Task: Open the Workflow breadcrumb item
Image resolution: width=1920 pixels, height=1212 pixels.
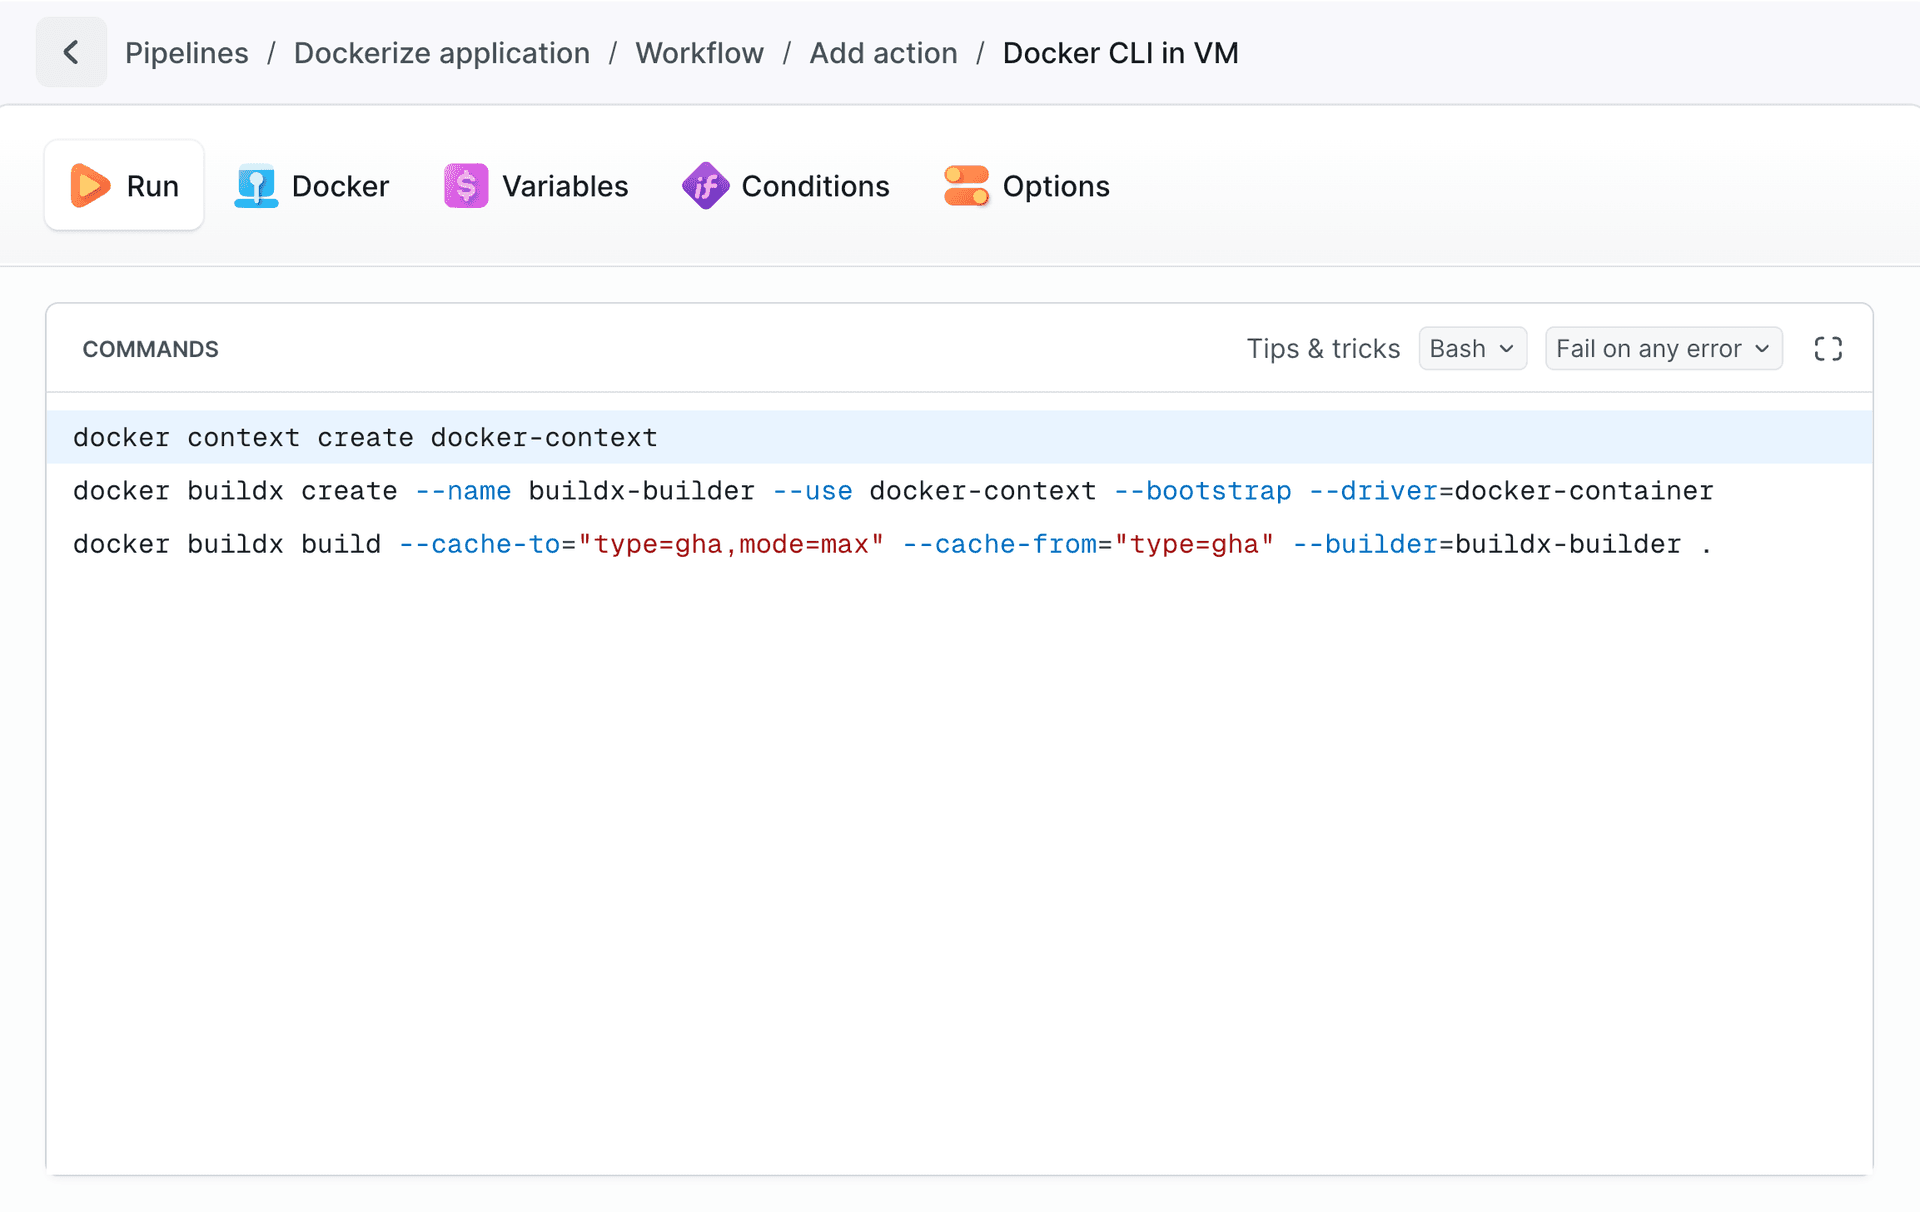Action: pos(698,52)
